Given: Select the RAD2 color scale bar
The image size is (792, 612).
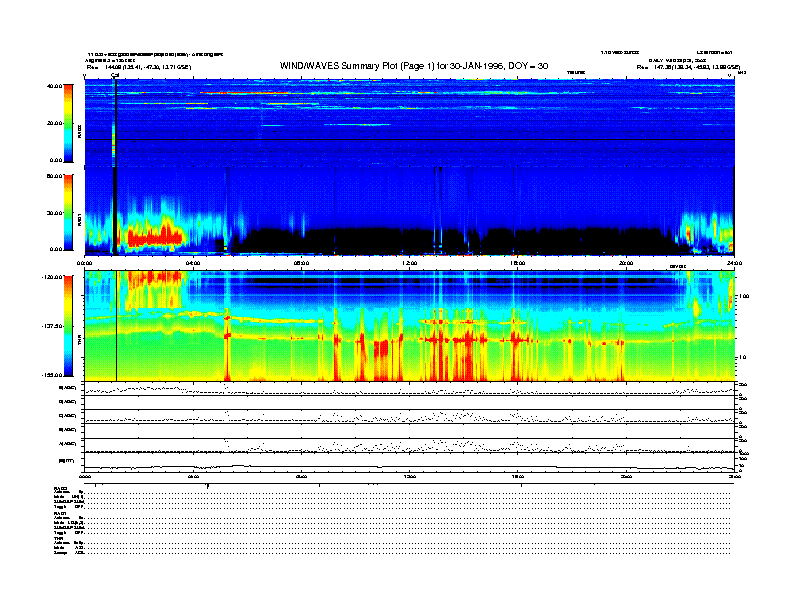Looking at the screenshot, I should tap(68, 123).
